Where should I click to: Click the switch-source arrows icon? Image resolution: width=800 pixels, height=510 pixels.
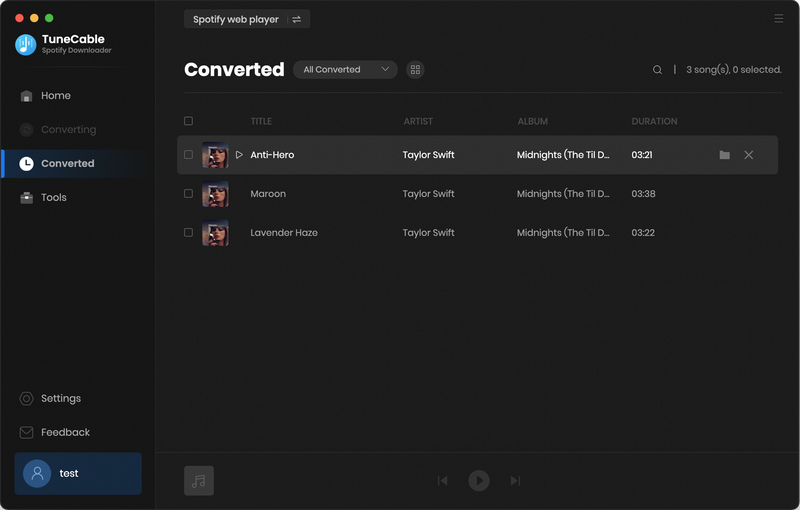(296, 19)
